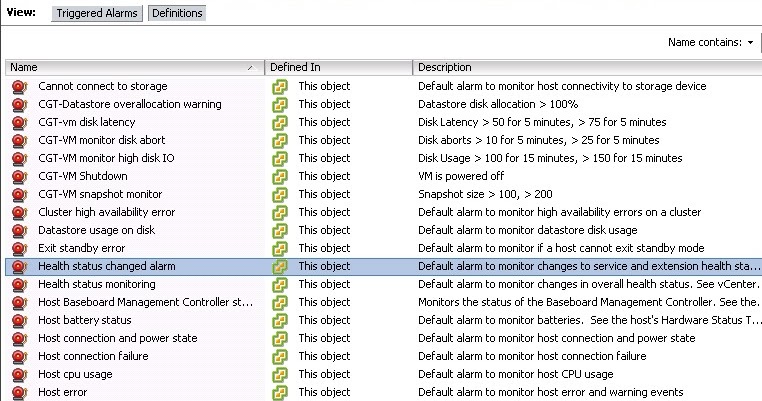Select Host connection failure alarm entry
762x401 pixels.
(x=93, y=356)
